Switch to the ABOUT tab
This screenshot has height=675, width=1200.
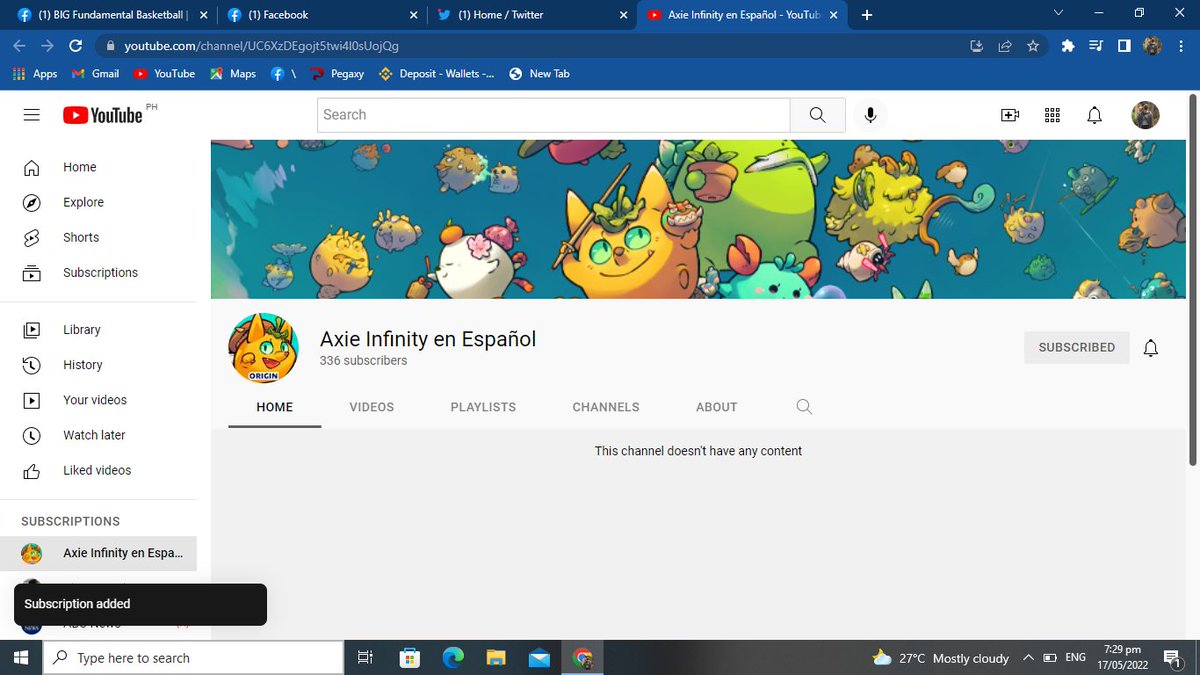click(x=717, y=407)
